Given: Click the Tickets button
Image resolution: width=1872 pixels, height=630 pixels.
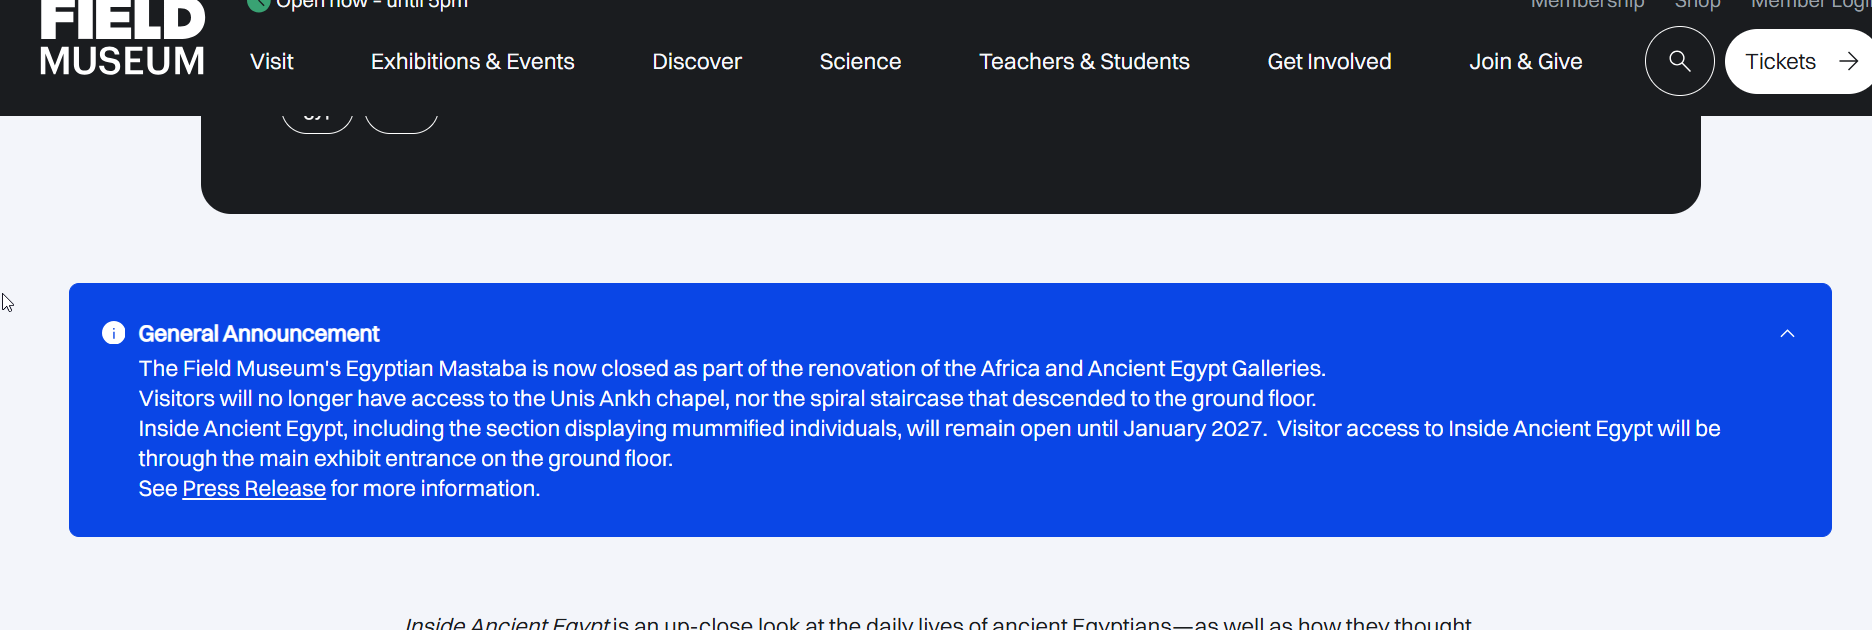Looking at the screenshot, I should coord(1781,62).
